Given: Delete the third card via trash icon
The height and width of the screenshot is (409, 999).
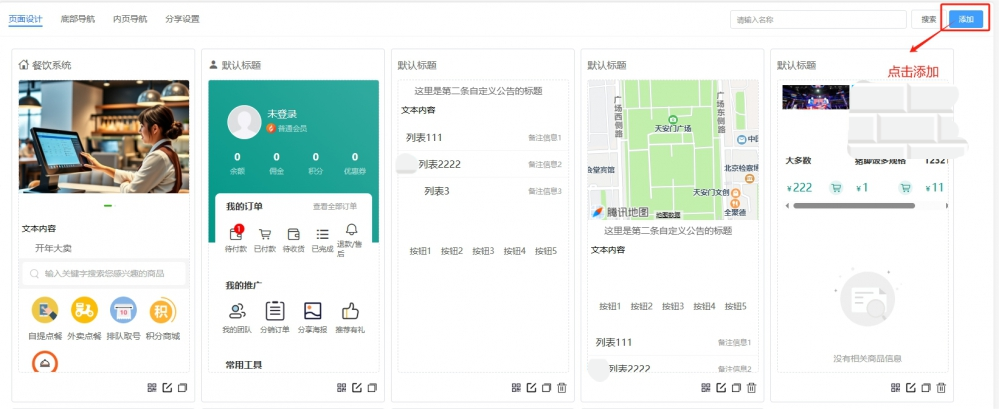Looking at the screenshot, I should 561,388.
